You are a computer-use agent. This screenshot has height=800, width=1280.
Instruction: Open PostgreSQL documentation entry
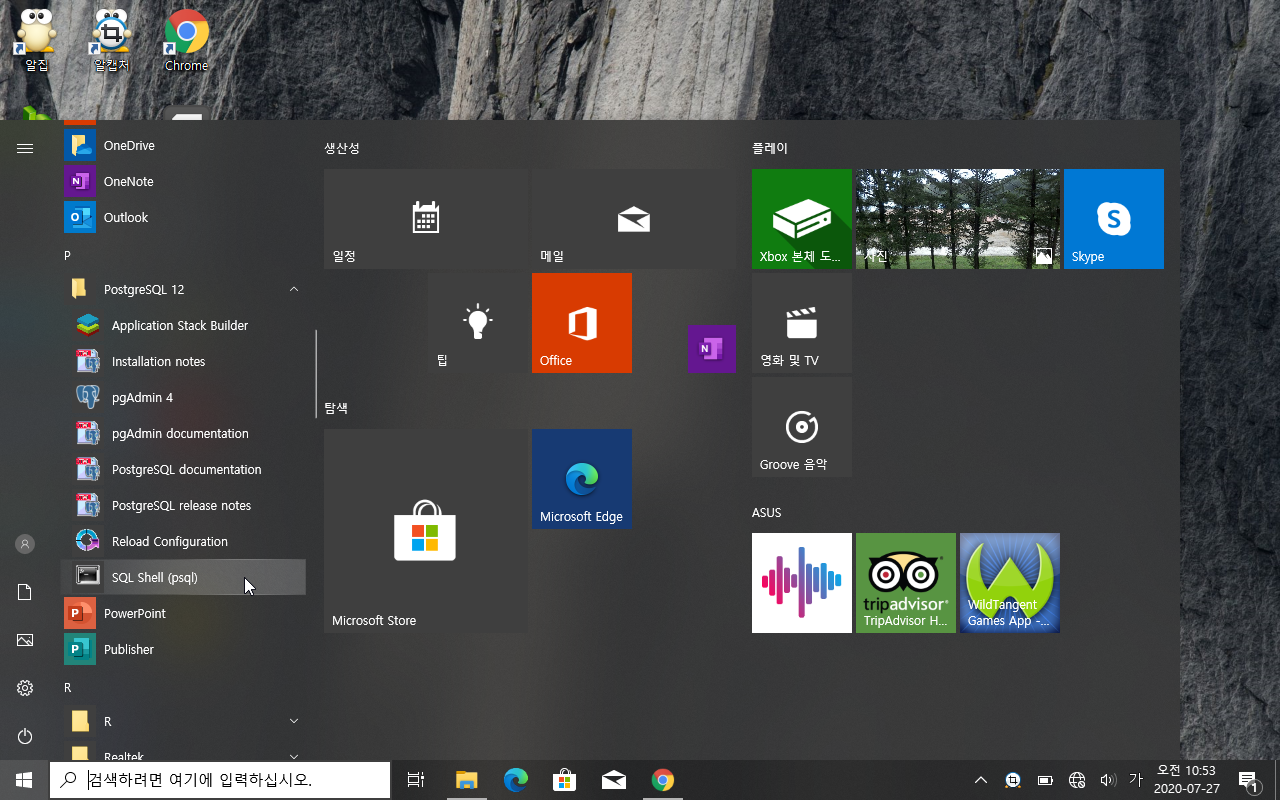click(183, 469)
